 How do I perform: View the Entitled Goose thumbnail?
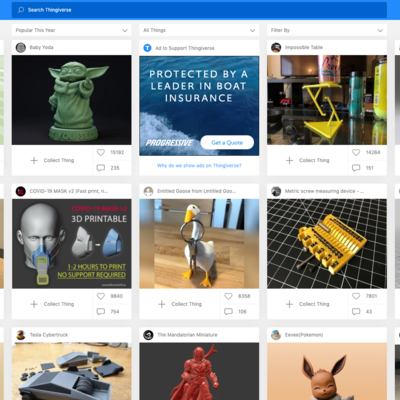(199, 244)
